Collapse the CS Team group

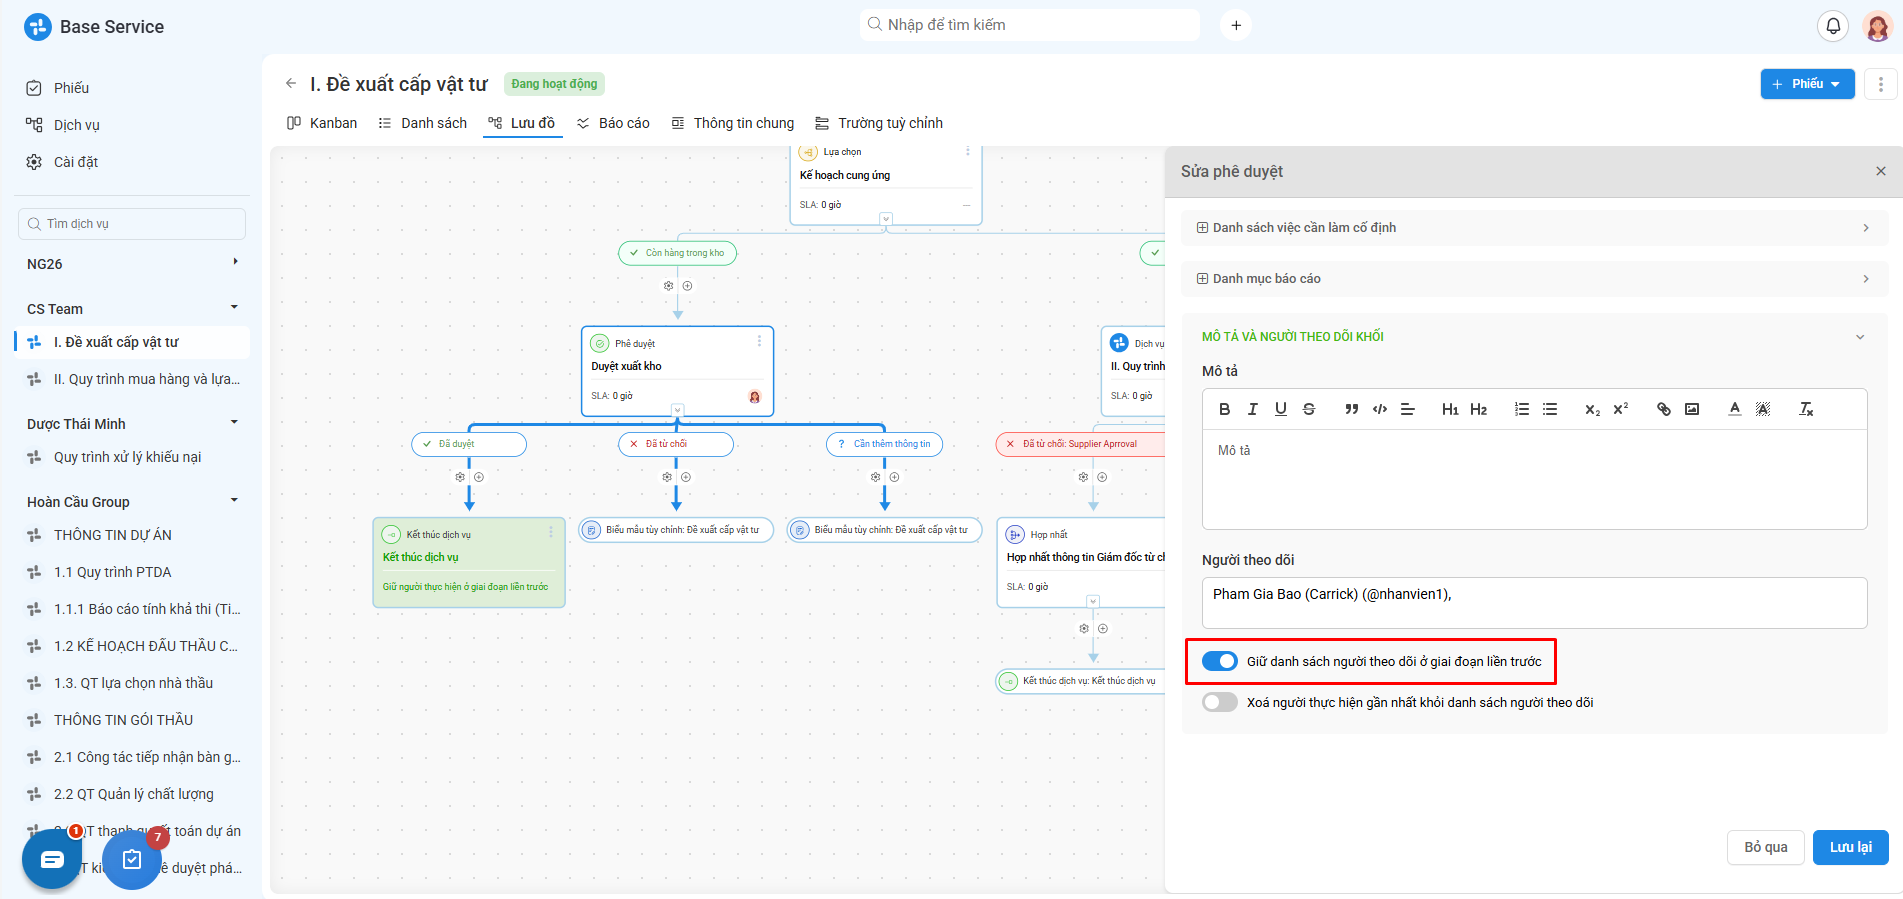235,307
